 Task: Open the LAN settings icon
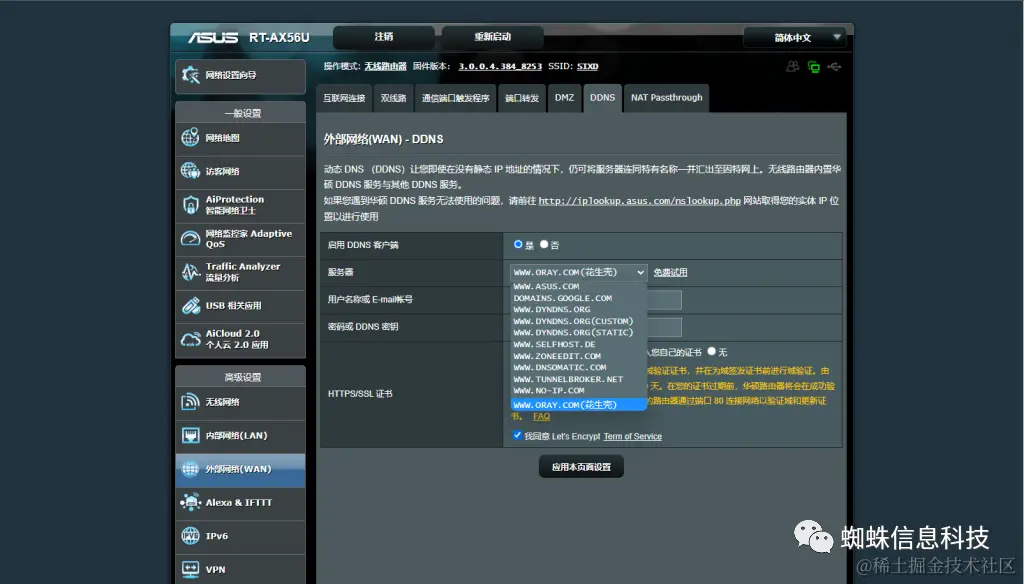click(x=190, y=436)
